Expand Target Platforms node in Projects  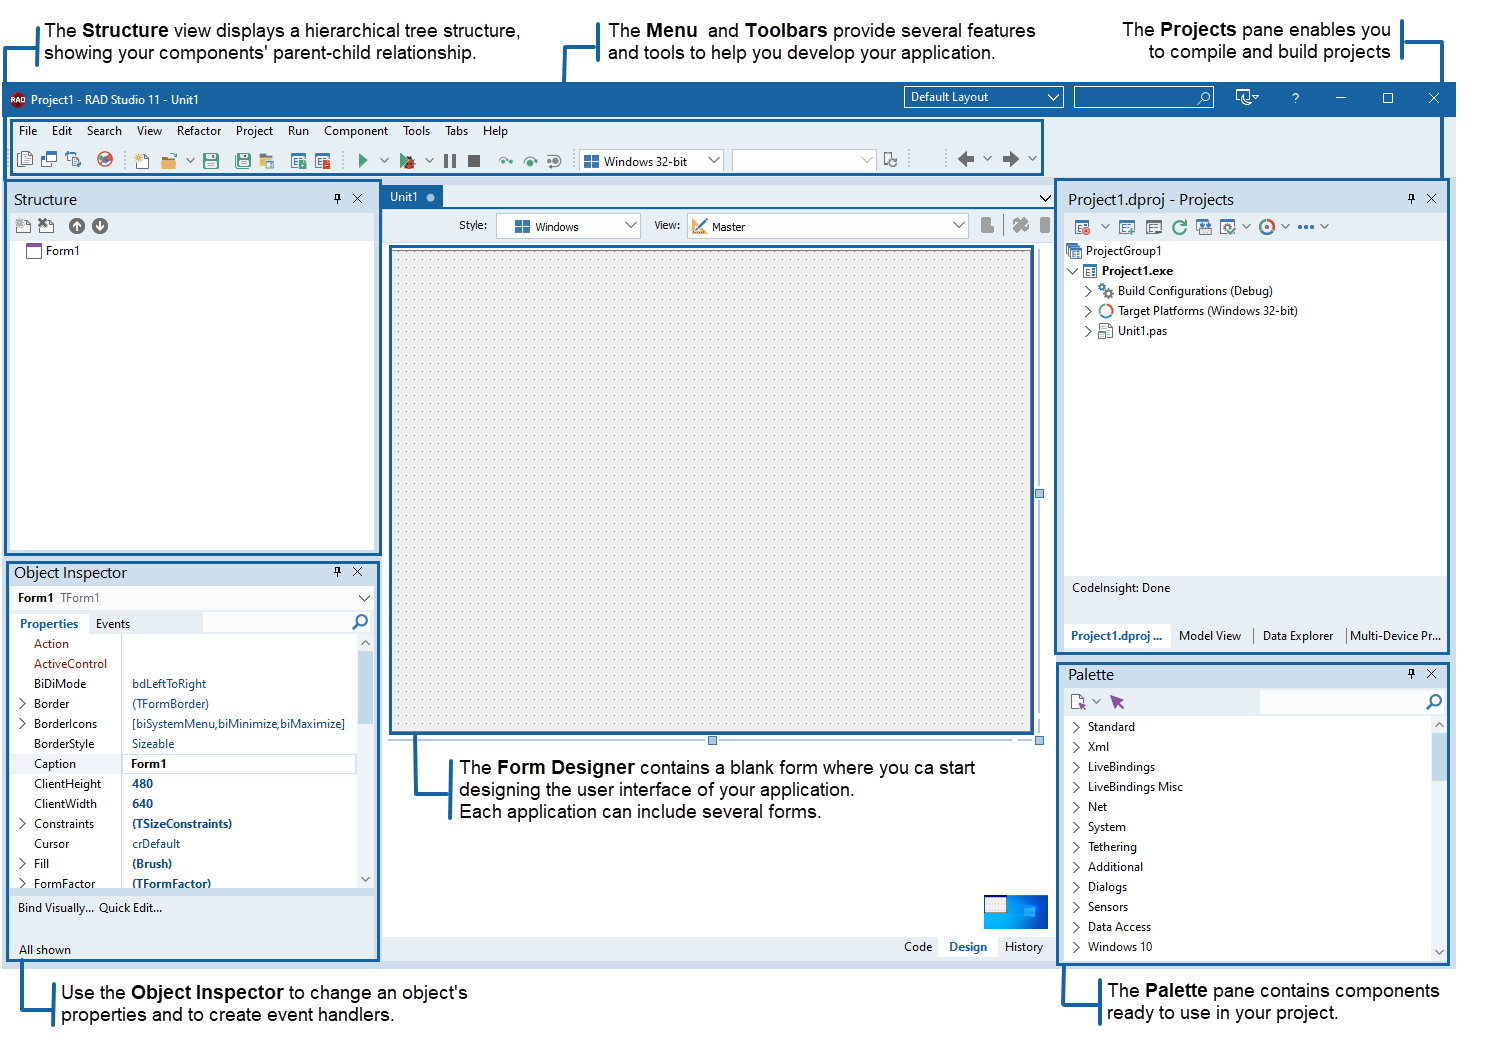(1088, 311)
